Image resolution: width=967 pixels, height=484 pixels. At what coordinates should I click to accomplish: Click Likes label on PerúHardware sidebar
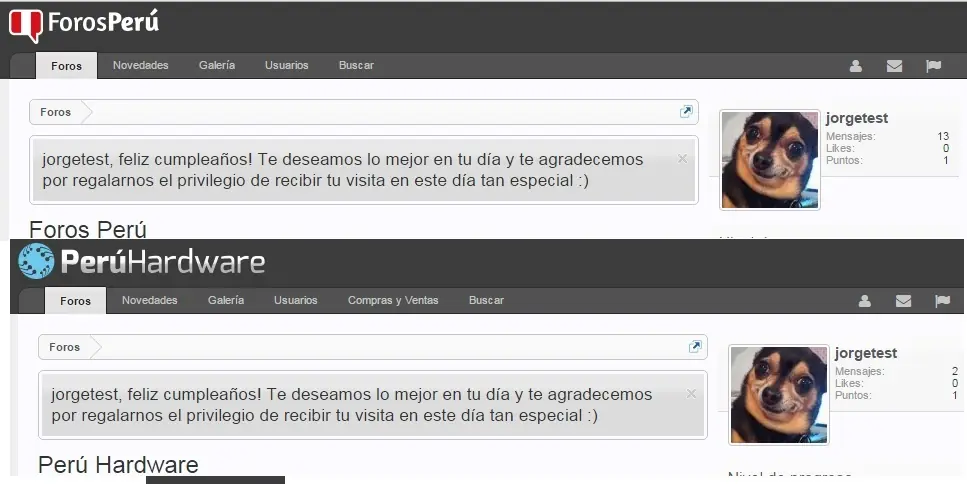point(849,383)
